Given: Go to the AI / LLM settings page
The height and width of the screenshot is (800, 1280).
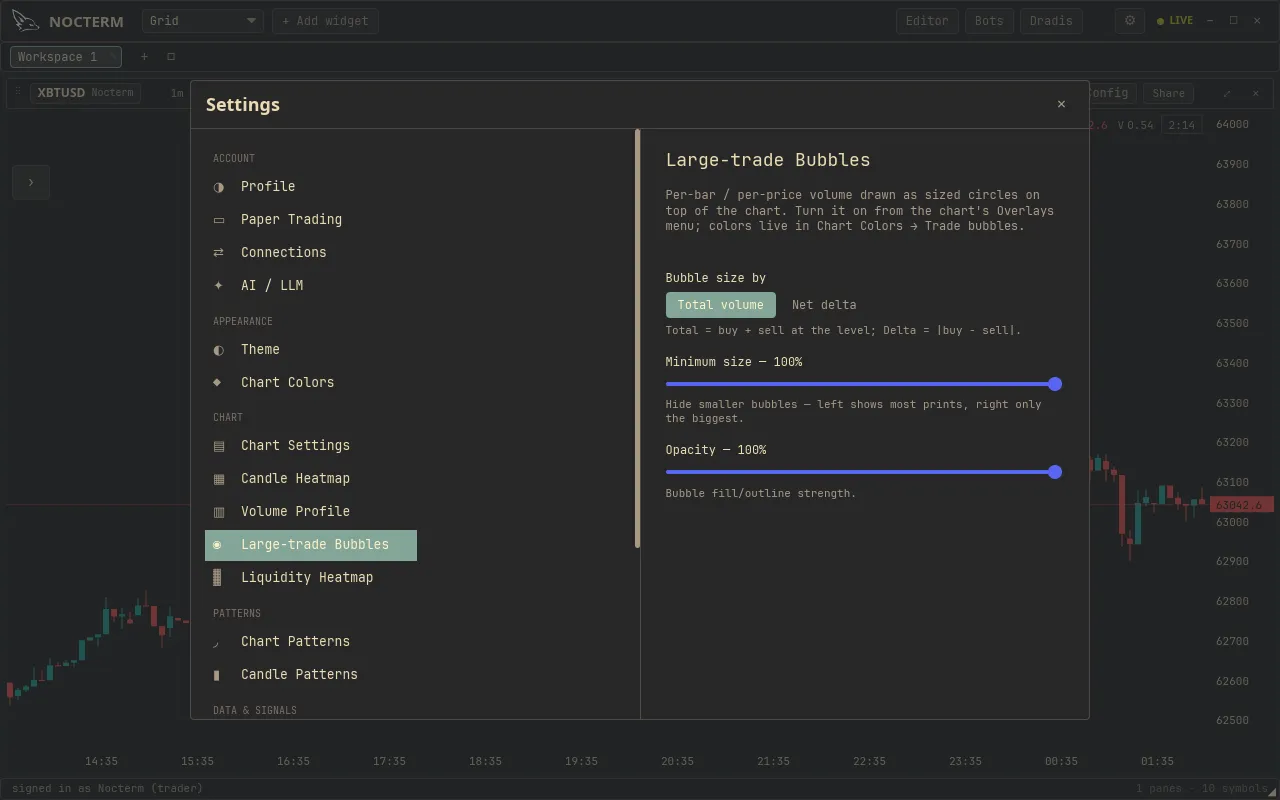Looking at the screenshot, I should 311,286.
